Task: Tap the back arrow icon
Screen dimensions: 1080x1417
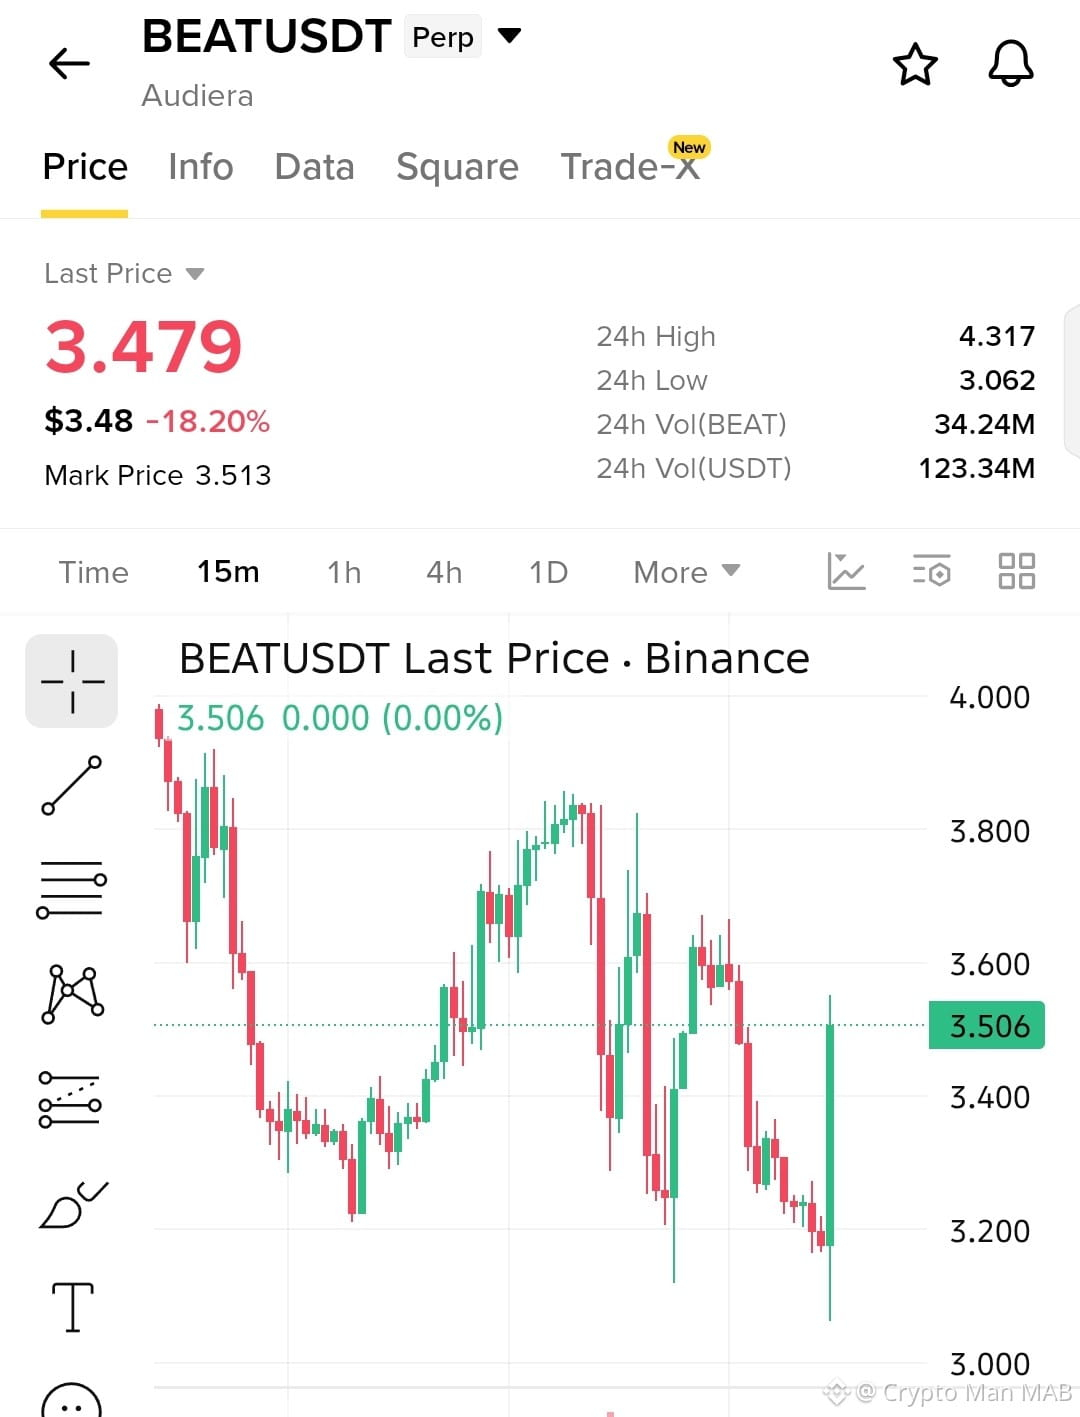Action: coord(69,64)
